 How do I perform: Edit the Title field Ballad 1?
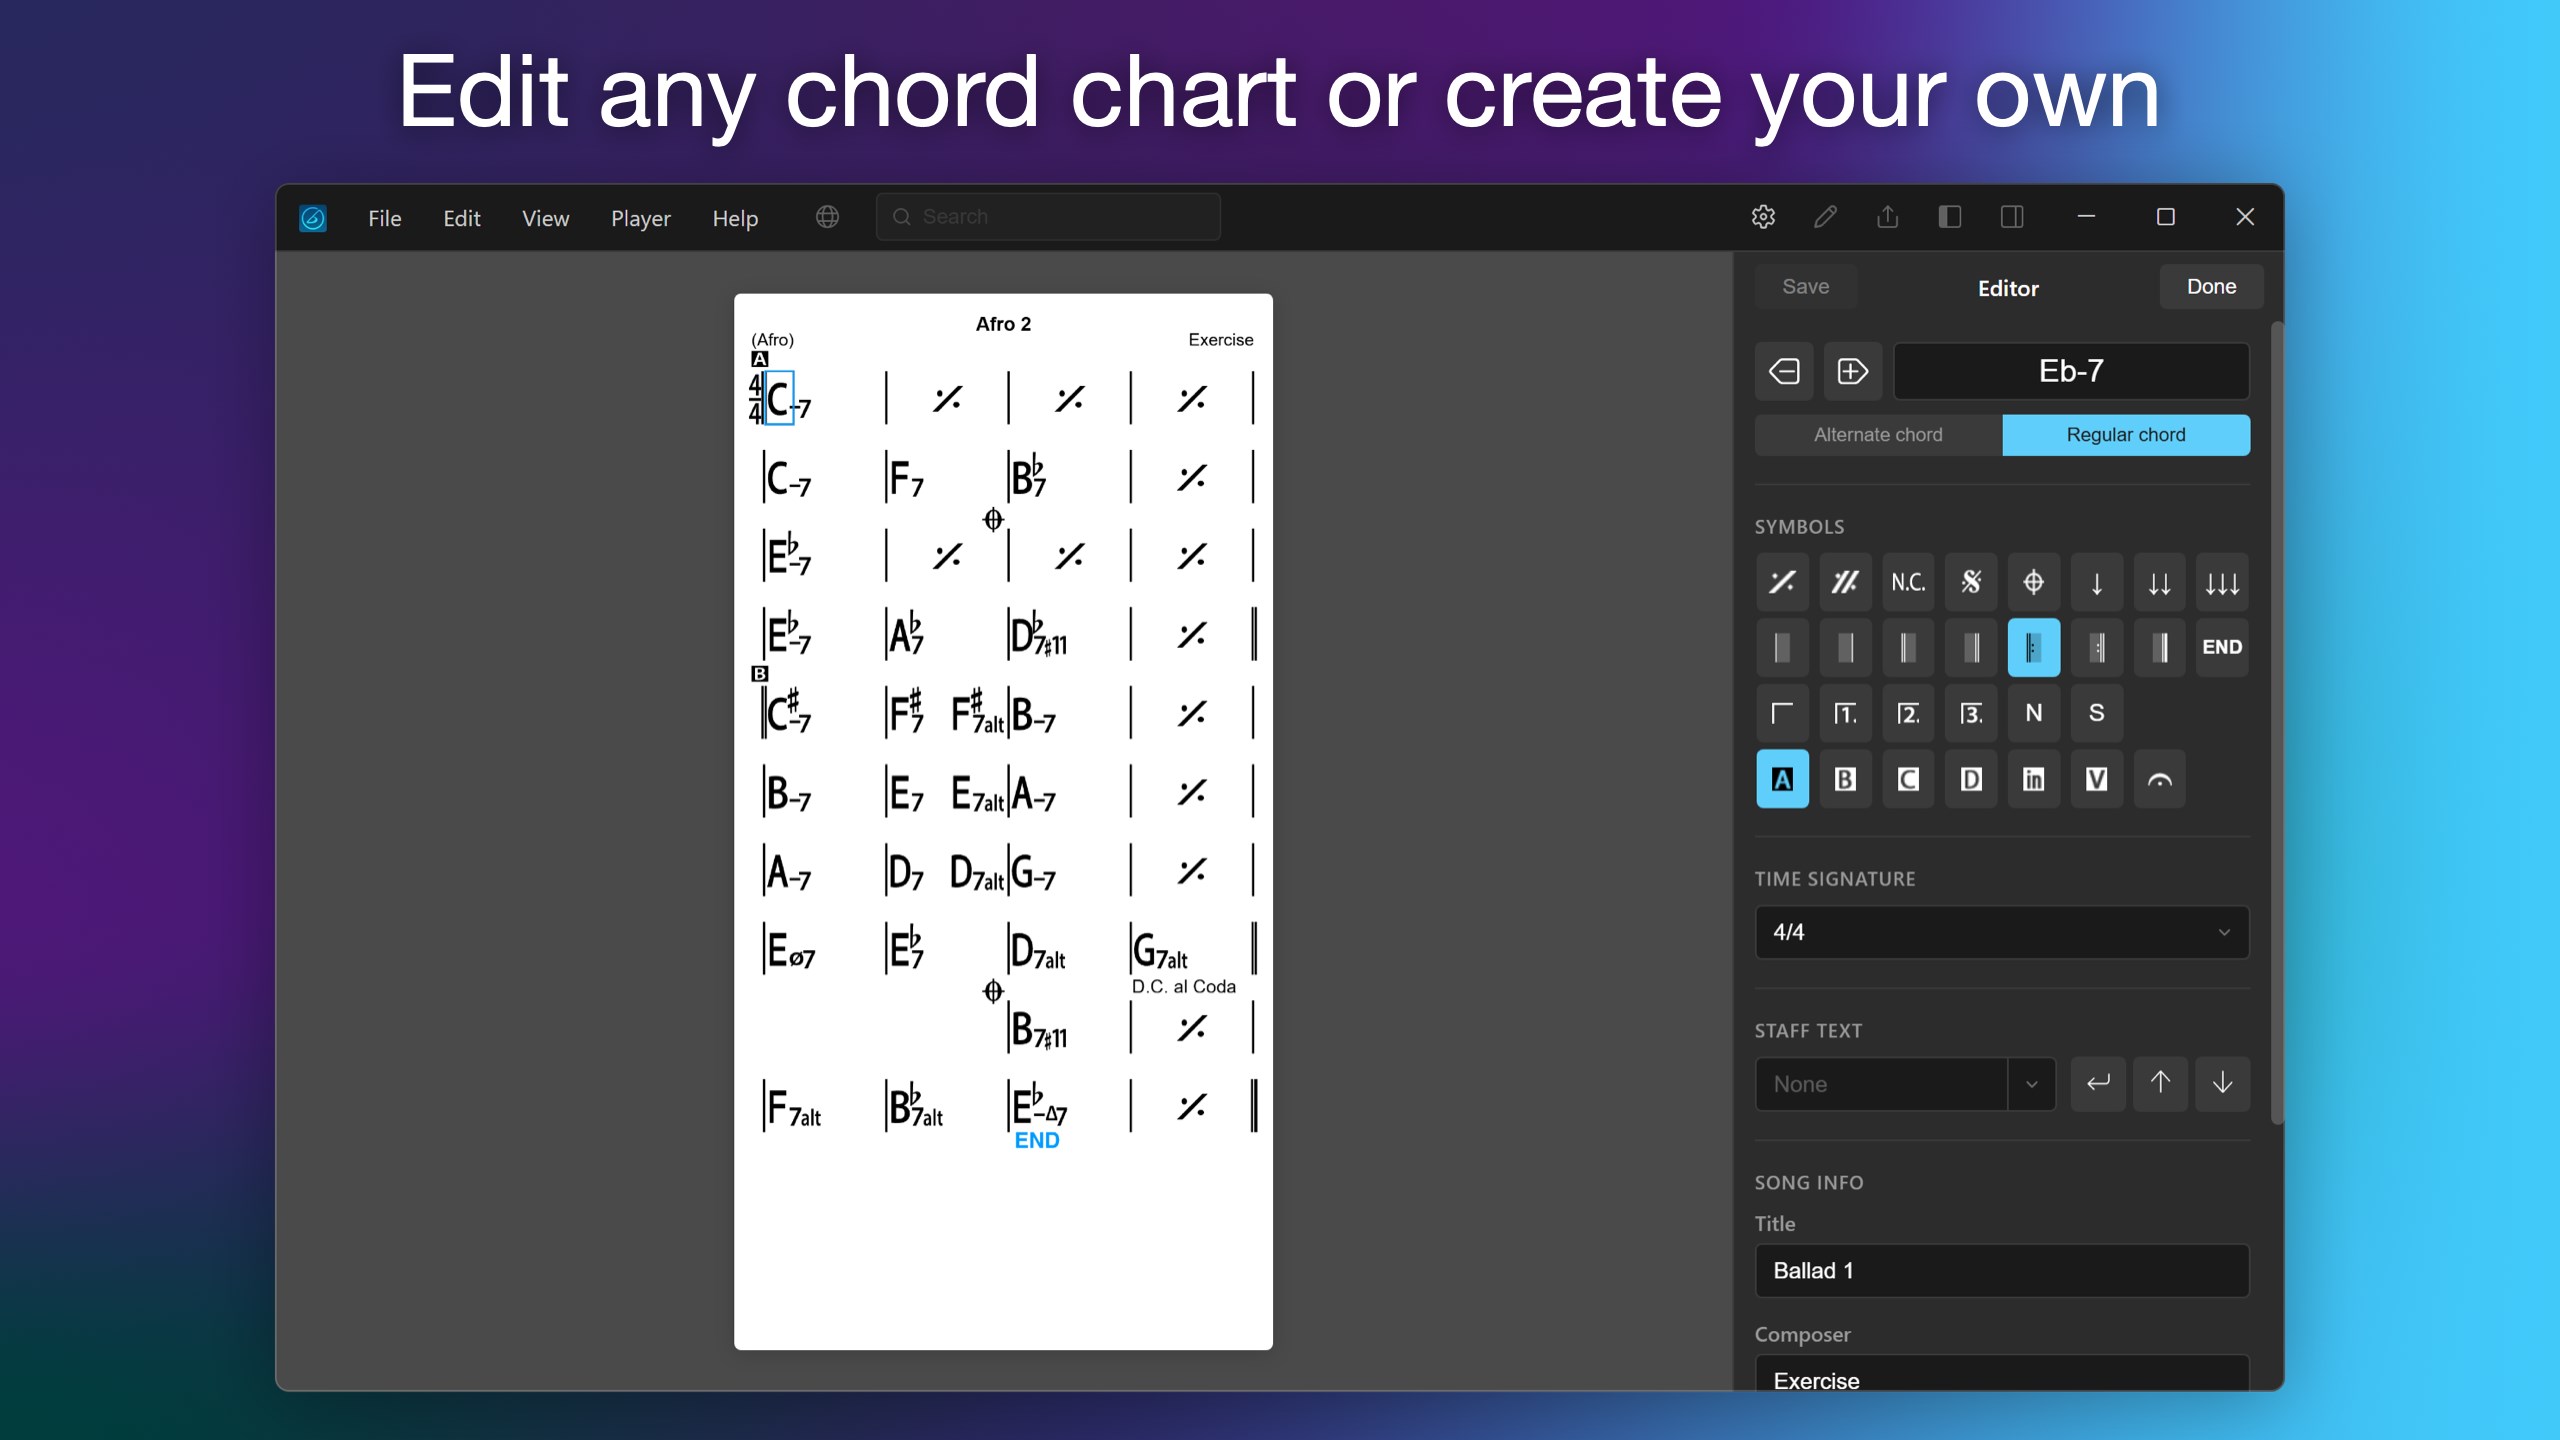pos(2002,1271)
